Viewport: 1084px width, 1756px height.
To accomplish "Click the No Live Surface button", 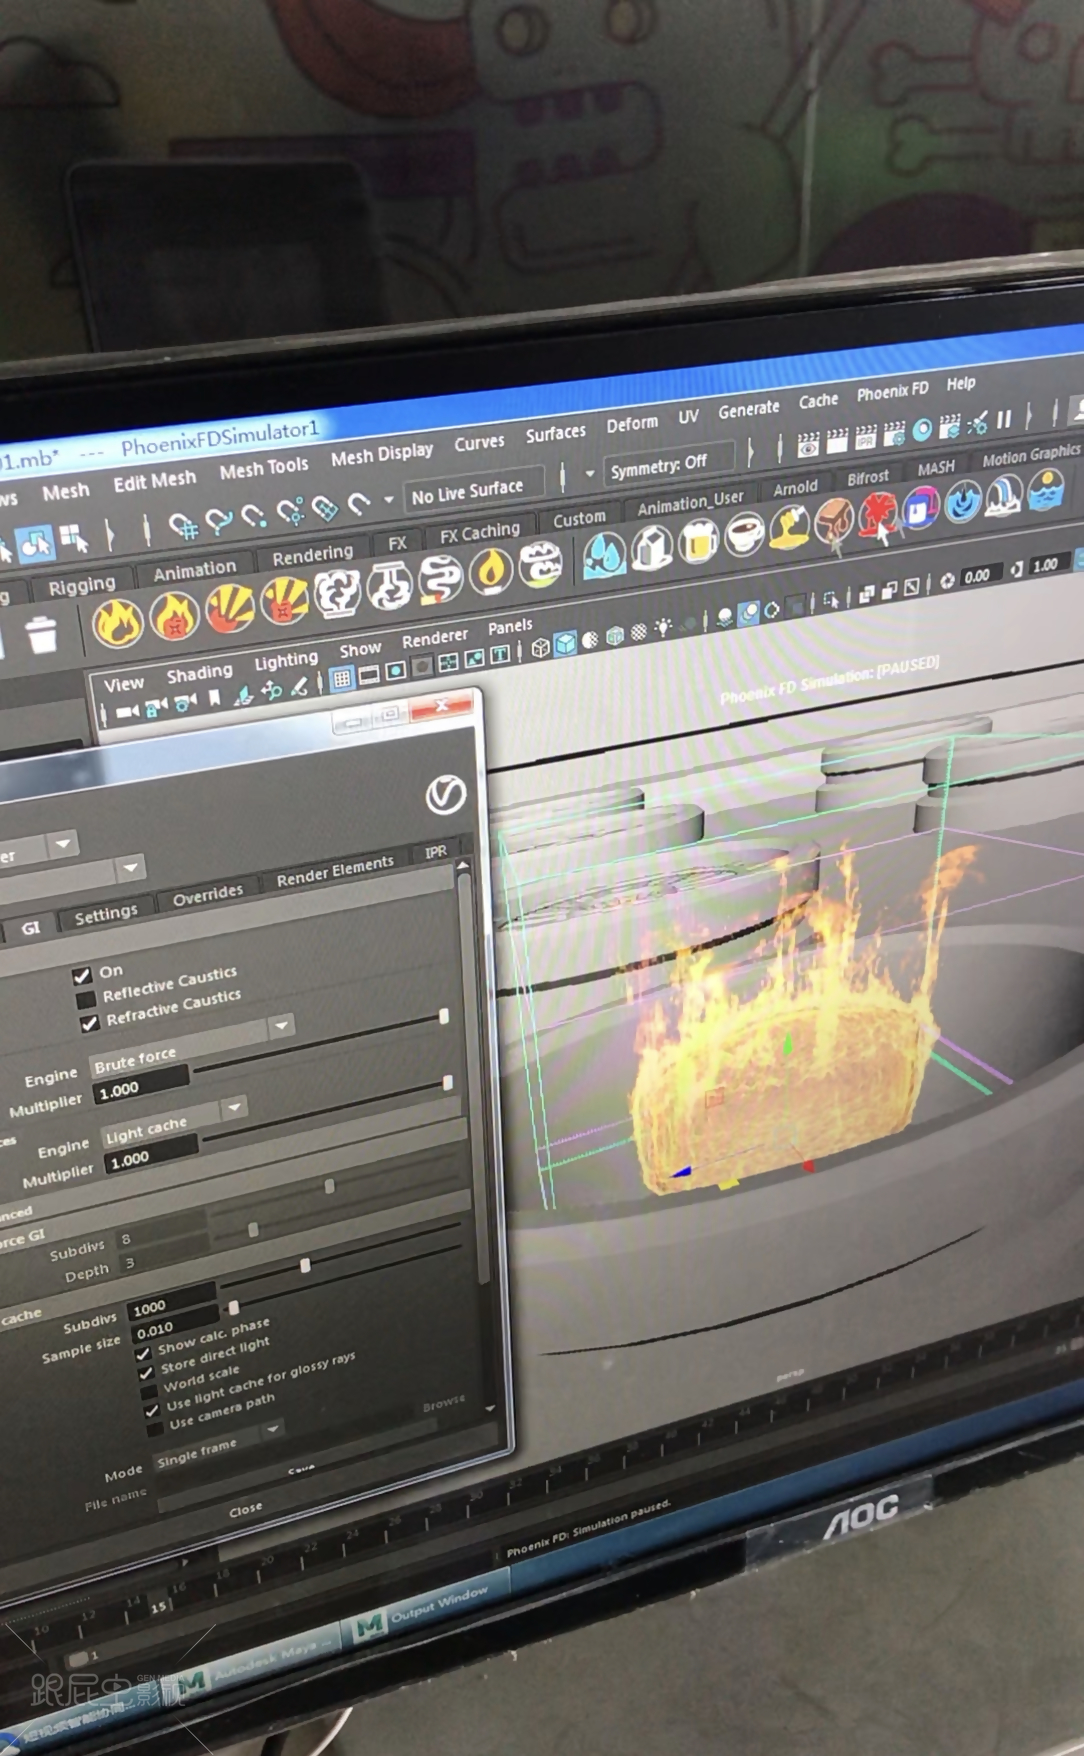I will click(467, 492).
